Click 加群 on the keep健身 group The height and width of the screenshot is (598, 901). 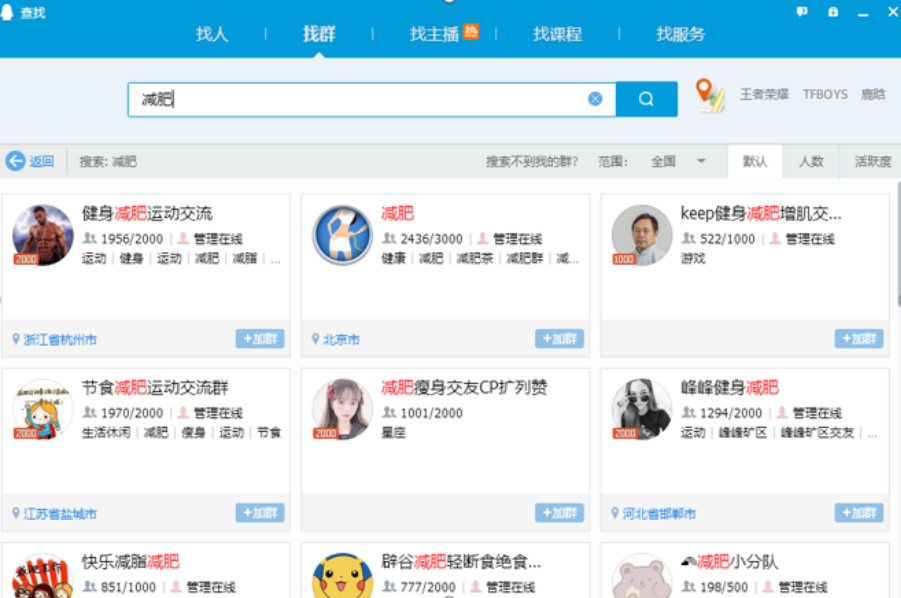click(x=859, y=339)
